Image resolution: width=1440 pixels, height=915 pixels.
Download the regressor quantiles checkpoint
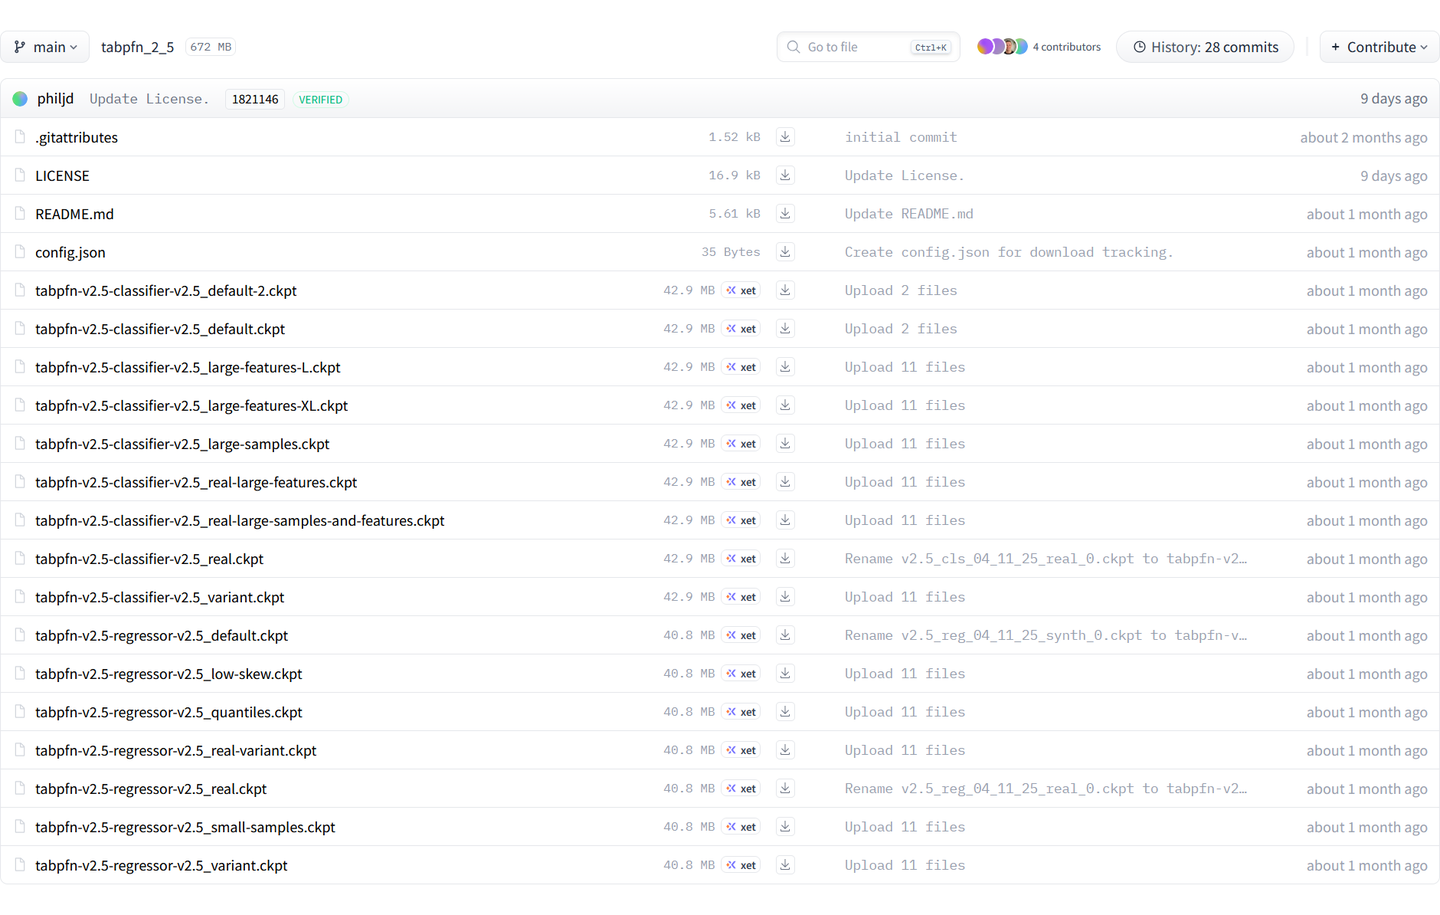pos(785,712)
